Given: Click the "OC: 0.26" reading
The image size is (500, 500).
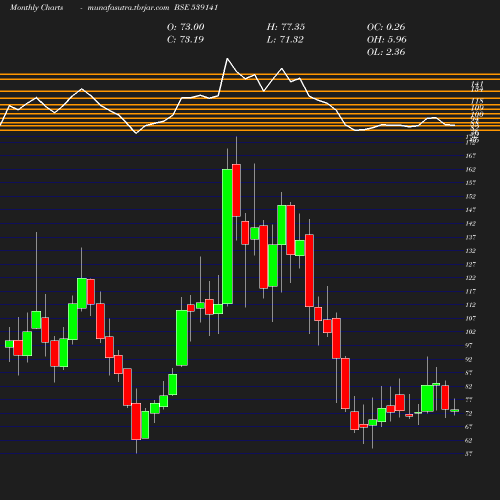Looking at the screenshot, I should [x=386, y=27].
